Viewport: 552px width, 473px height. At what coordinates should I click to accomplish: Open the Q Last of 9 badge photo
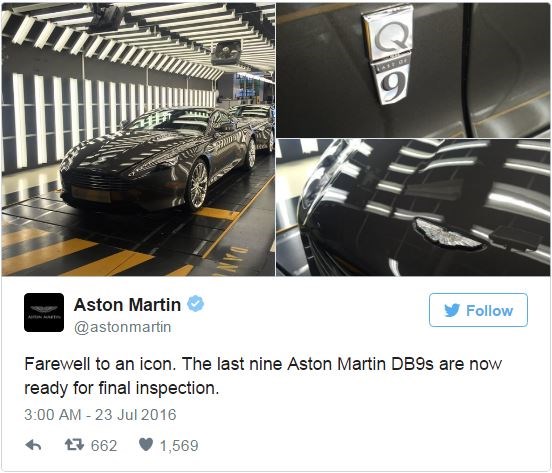point(414,70)
